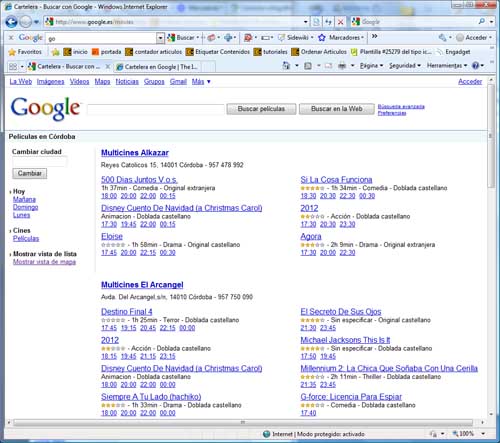Click the contador articulos favorites bar shortcut
This screenshot has width=500, height=443.
154,52
